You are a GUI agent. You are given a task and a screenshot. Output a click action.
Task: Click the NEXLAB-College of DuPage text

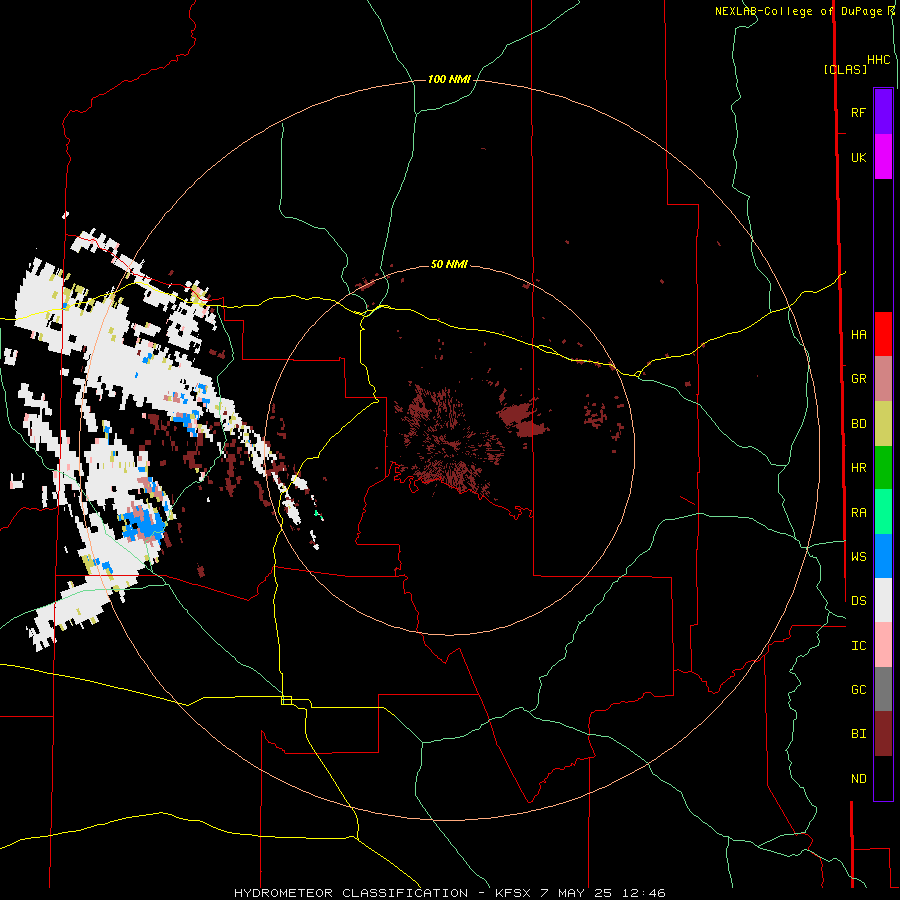pyautogui.click(x=798, y=11)
